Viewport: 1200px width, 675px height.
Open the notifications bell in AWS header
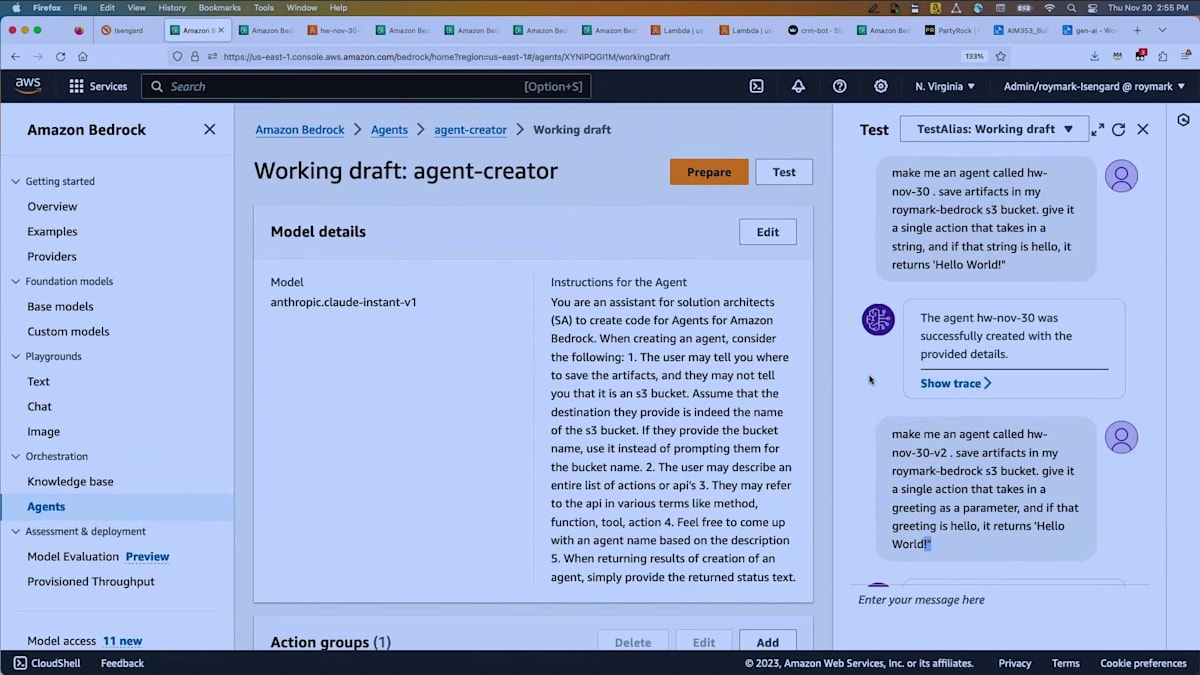[798, 86]
